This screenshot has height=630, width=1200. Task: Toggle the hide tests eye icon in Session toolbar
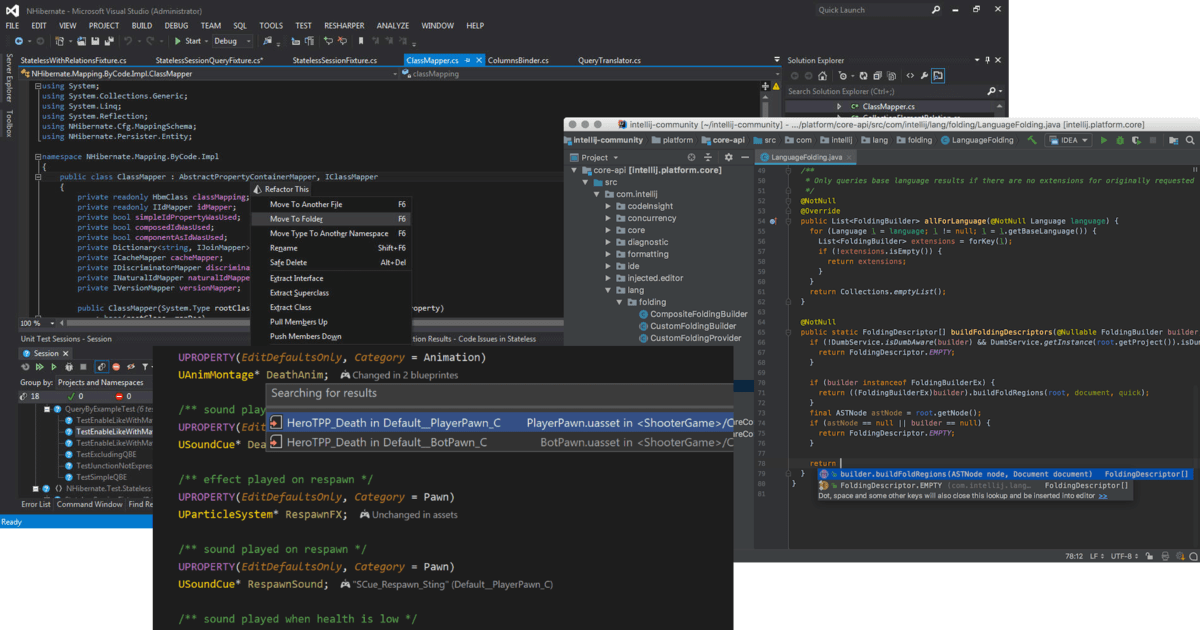tap(131, 367)
